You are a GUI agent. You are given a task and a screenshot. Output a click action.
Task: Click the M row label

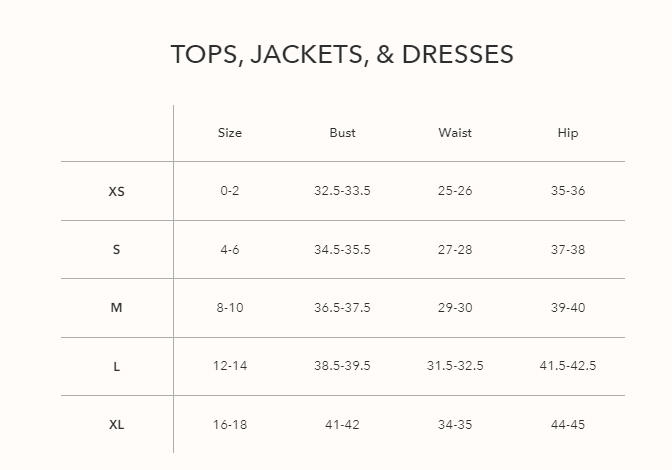point(117,308)
